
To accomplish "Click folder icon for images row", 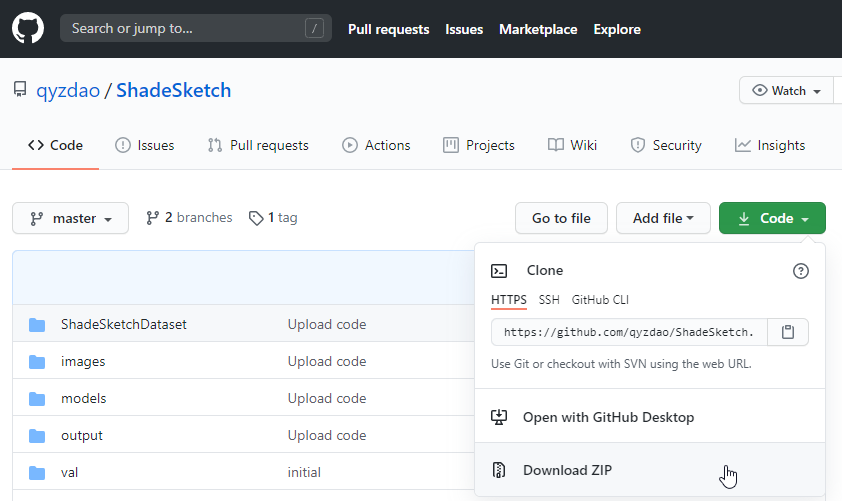I will click(x=37, y=362).
